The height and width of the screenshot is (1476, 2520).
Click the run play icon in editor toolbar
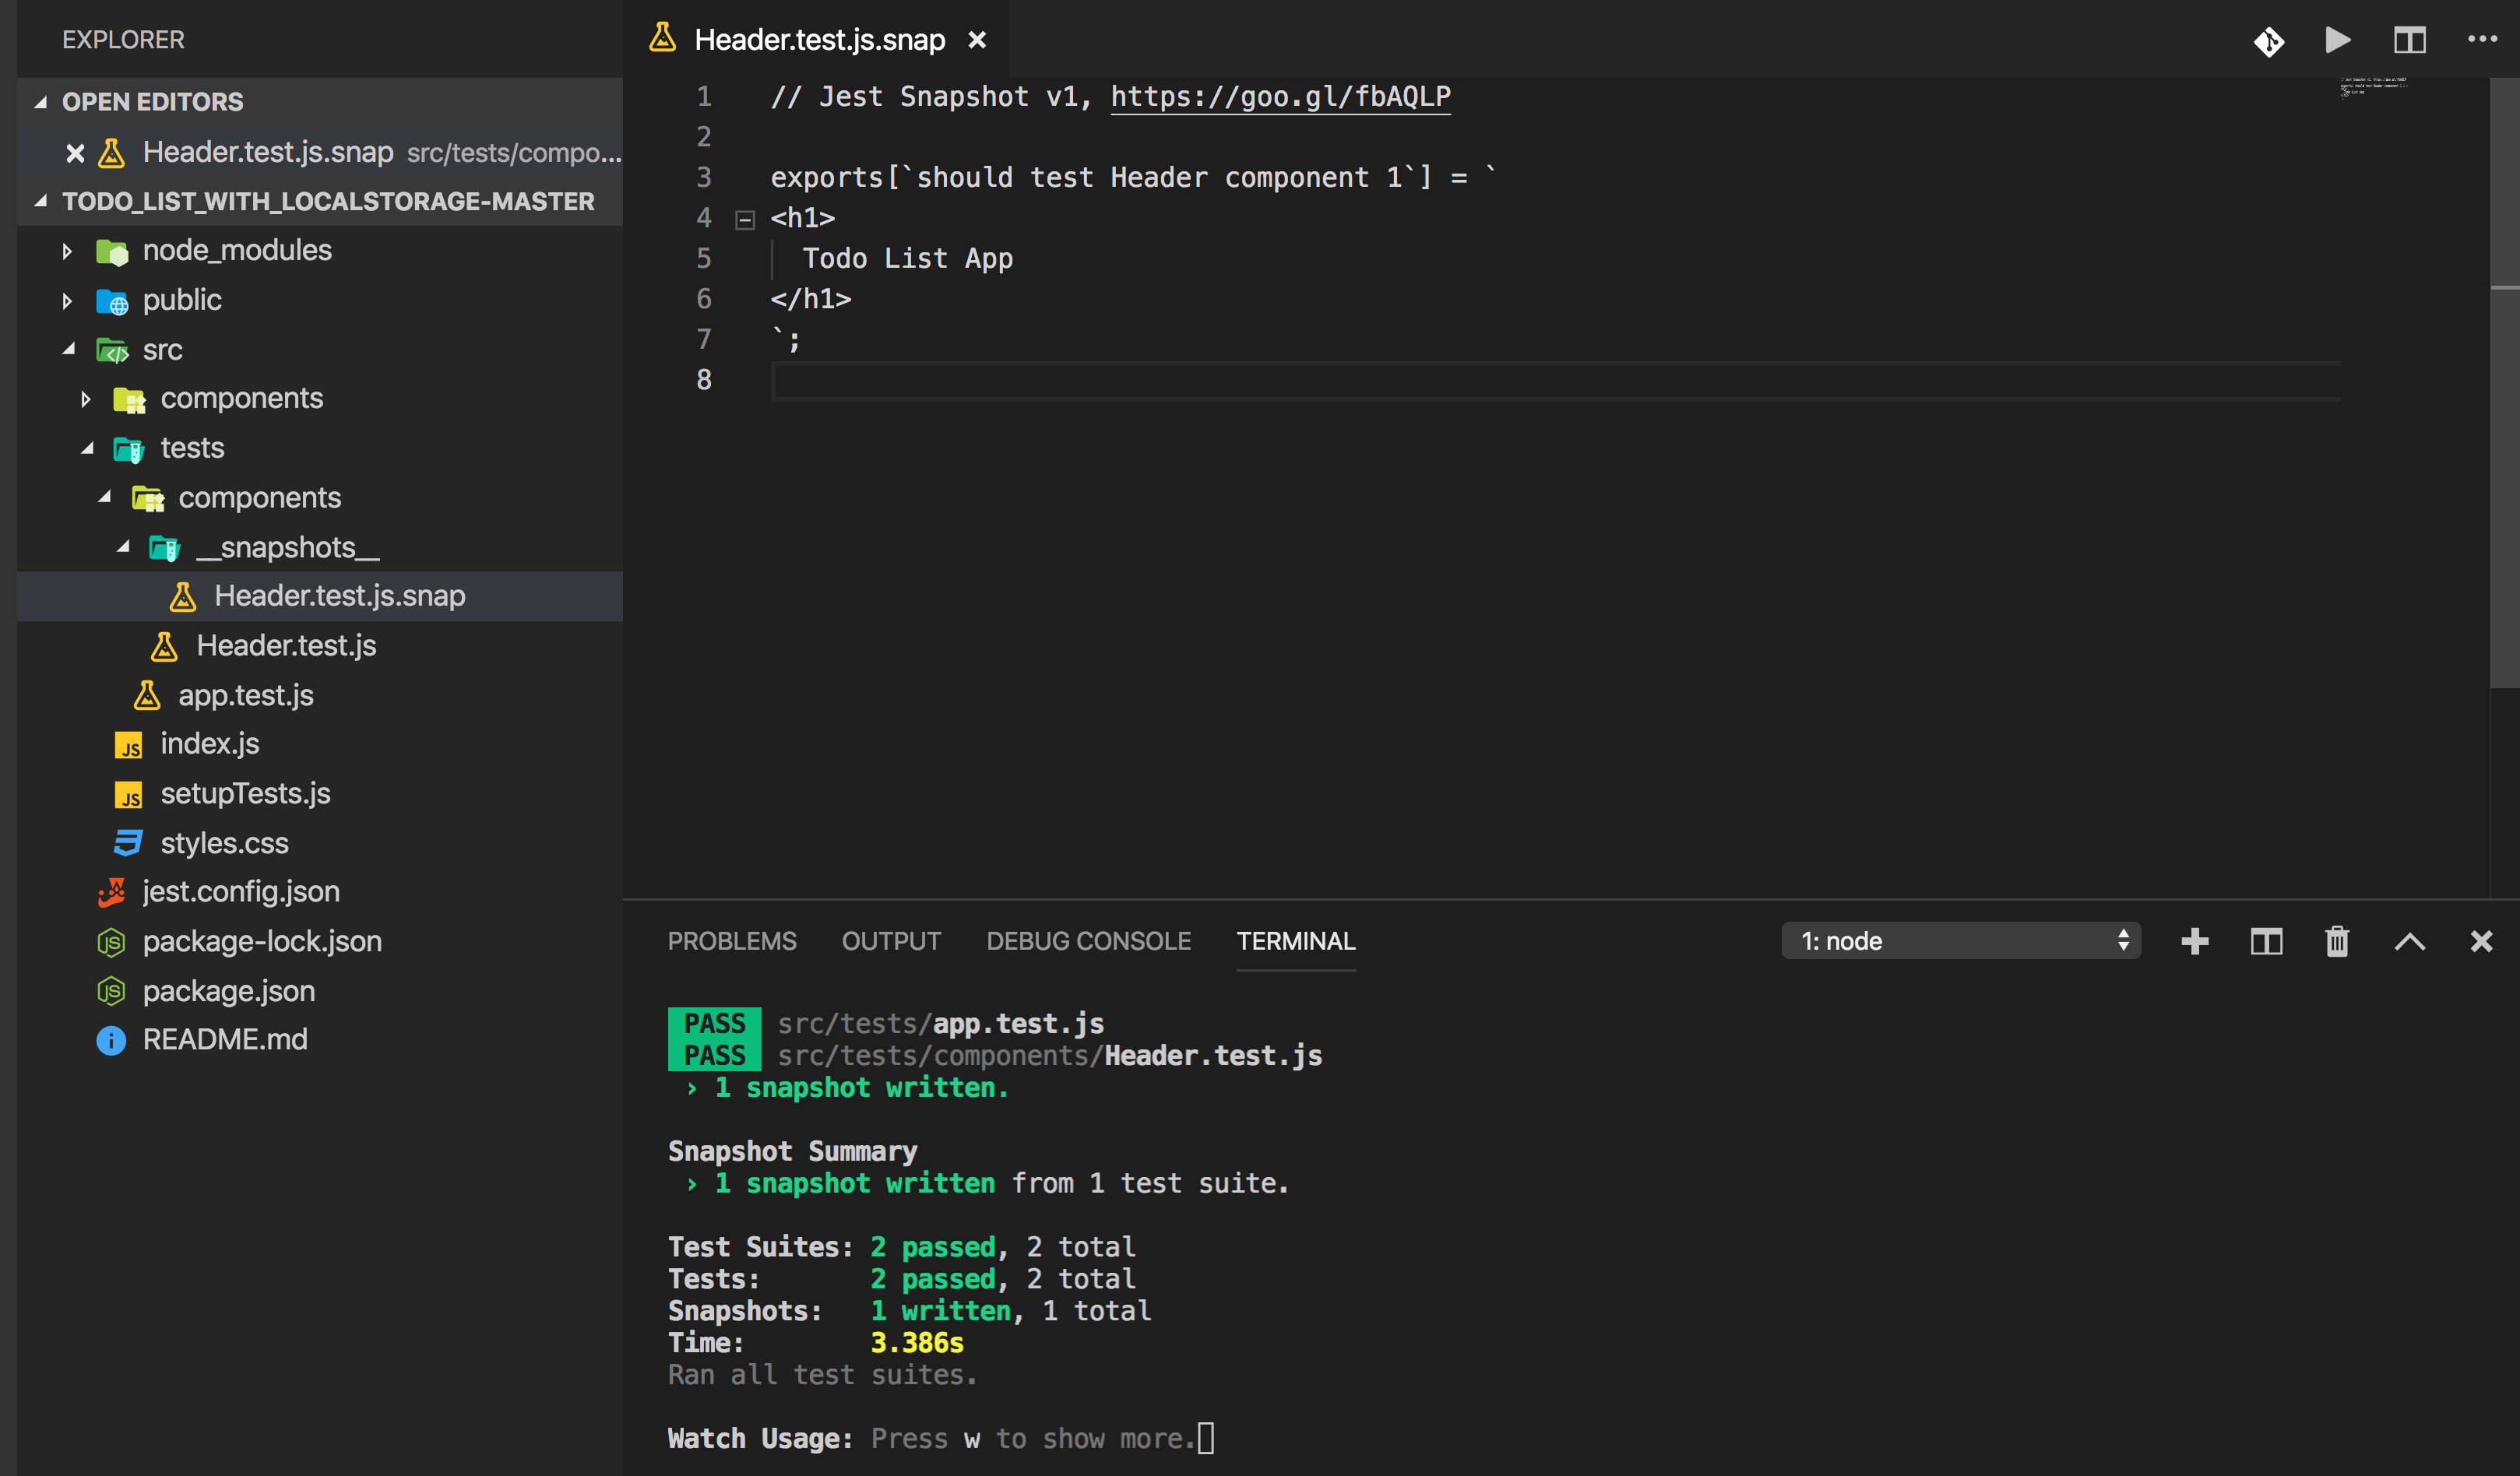tap(2338, 40)
